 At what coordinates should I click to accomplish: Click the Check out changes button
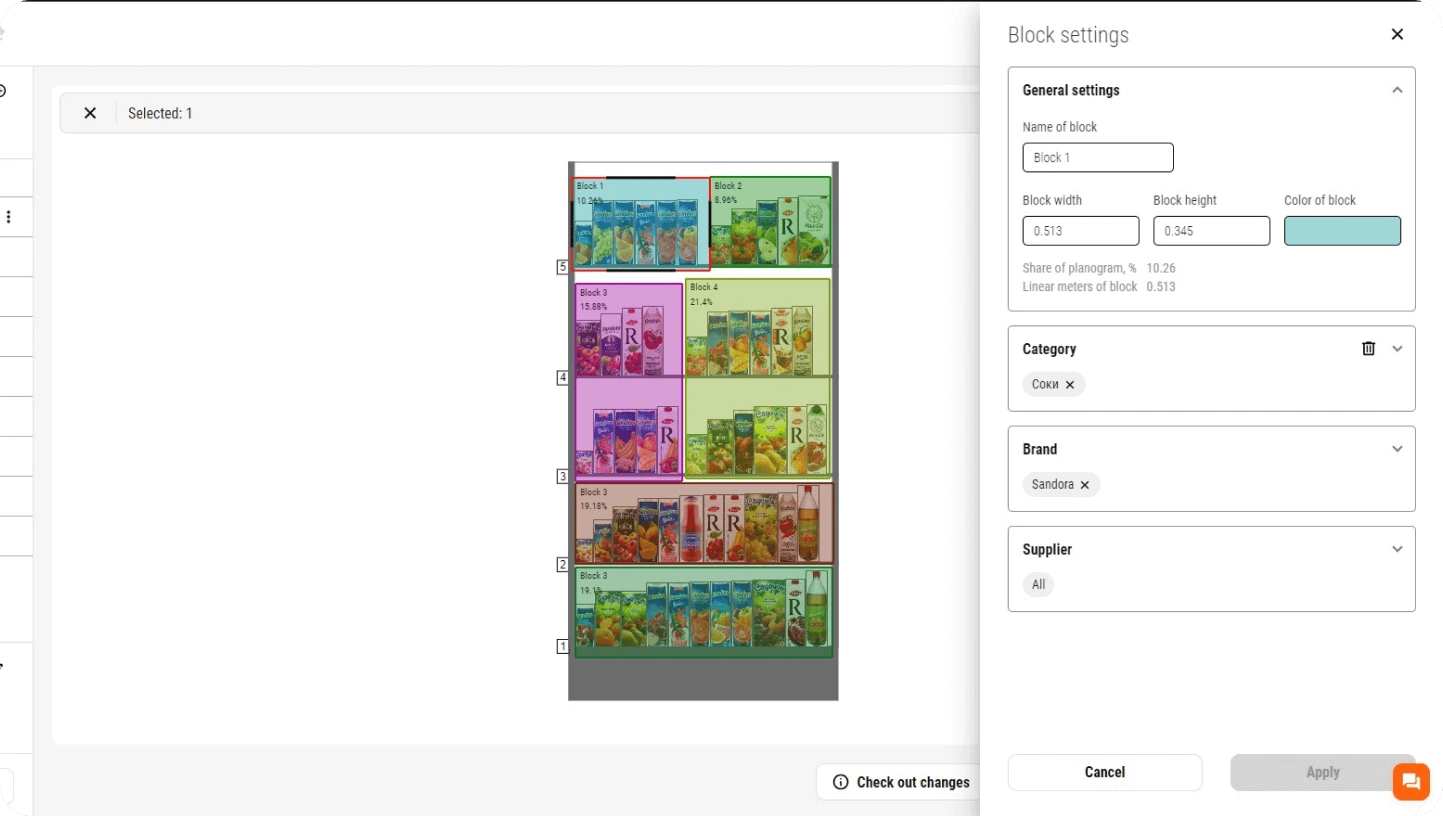tap(902, 782)
